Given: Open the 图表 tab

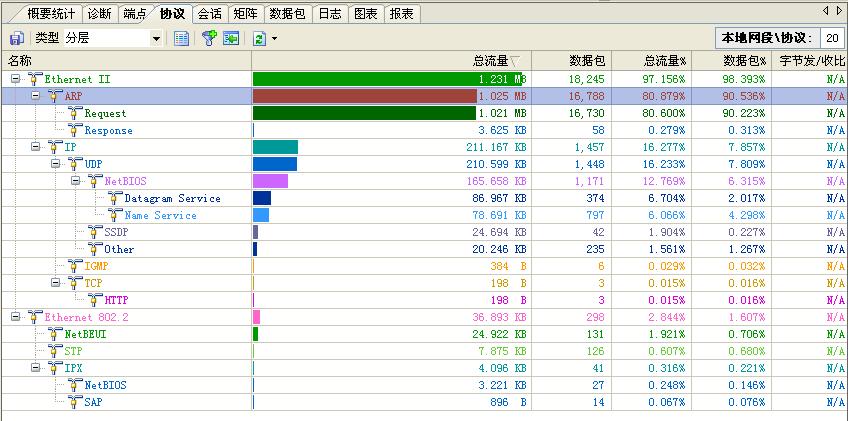Looking at the screenshot, I should (366, 14).
